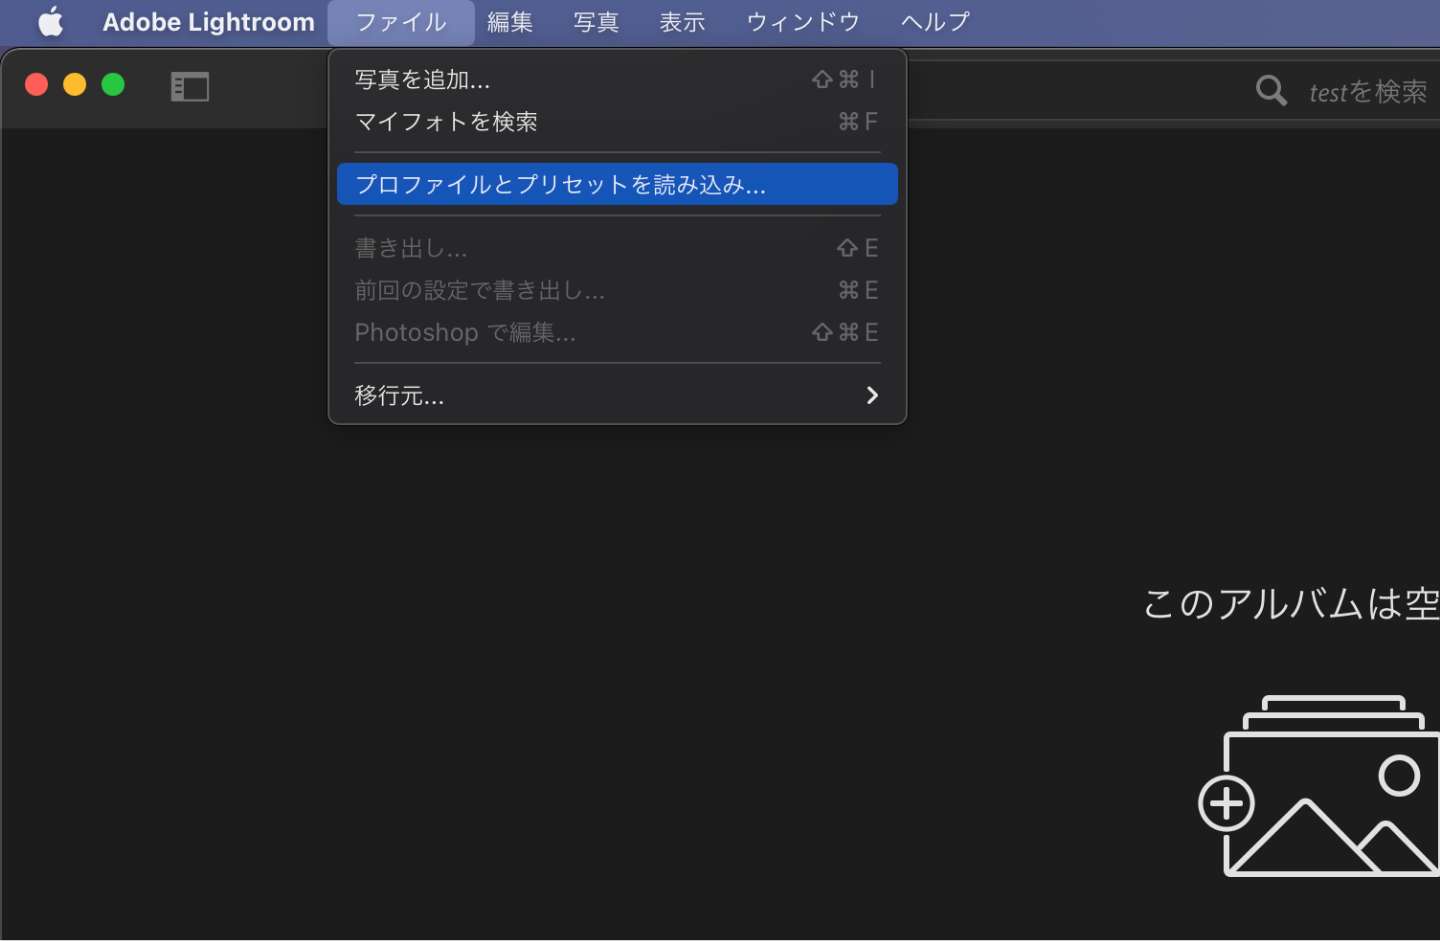The width and height of the screenshot is (1440, 941).
Task: Choose 写真を追加... from the menu
Action: tap(617, 79)
